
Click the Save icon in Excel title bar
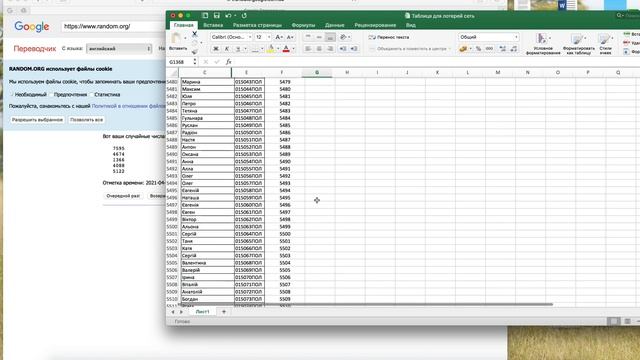[216, 16]
